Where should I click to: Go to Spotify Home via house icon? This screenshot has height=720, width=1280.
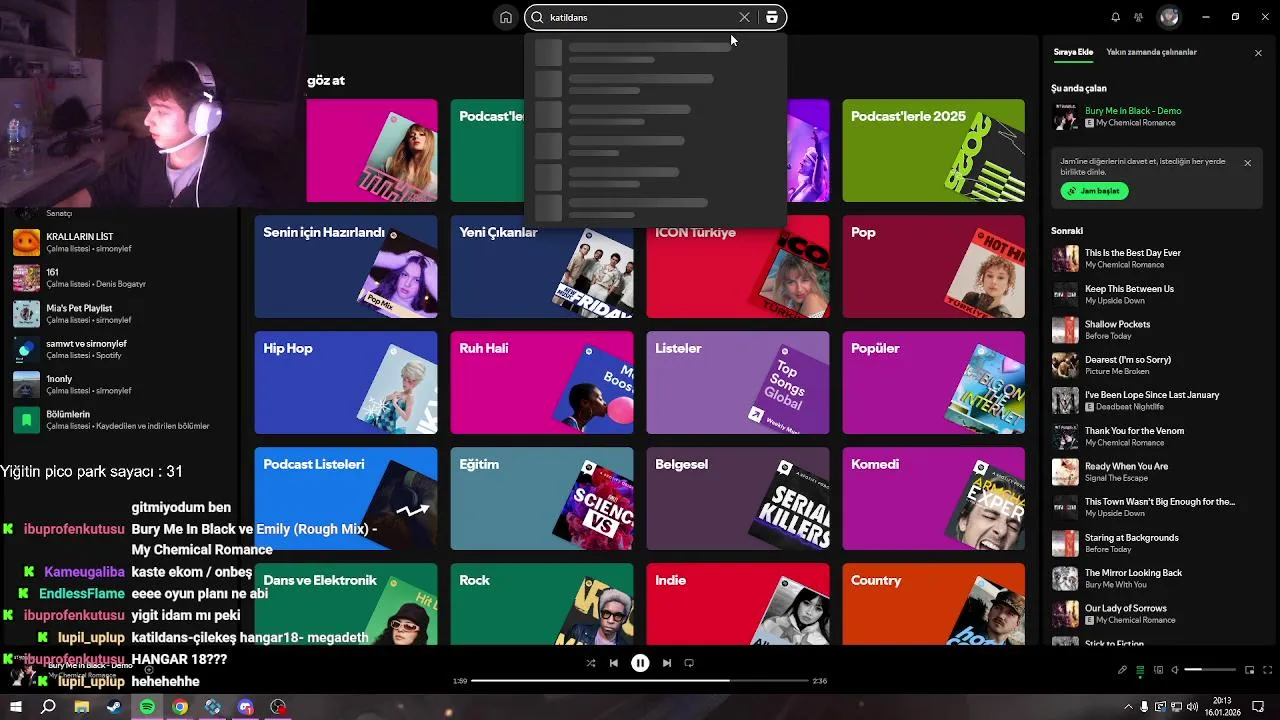pos(506,17)
